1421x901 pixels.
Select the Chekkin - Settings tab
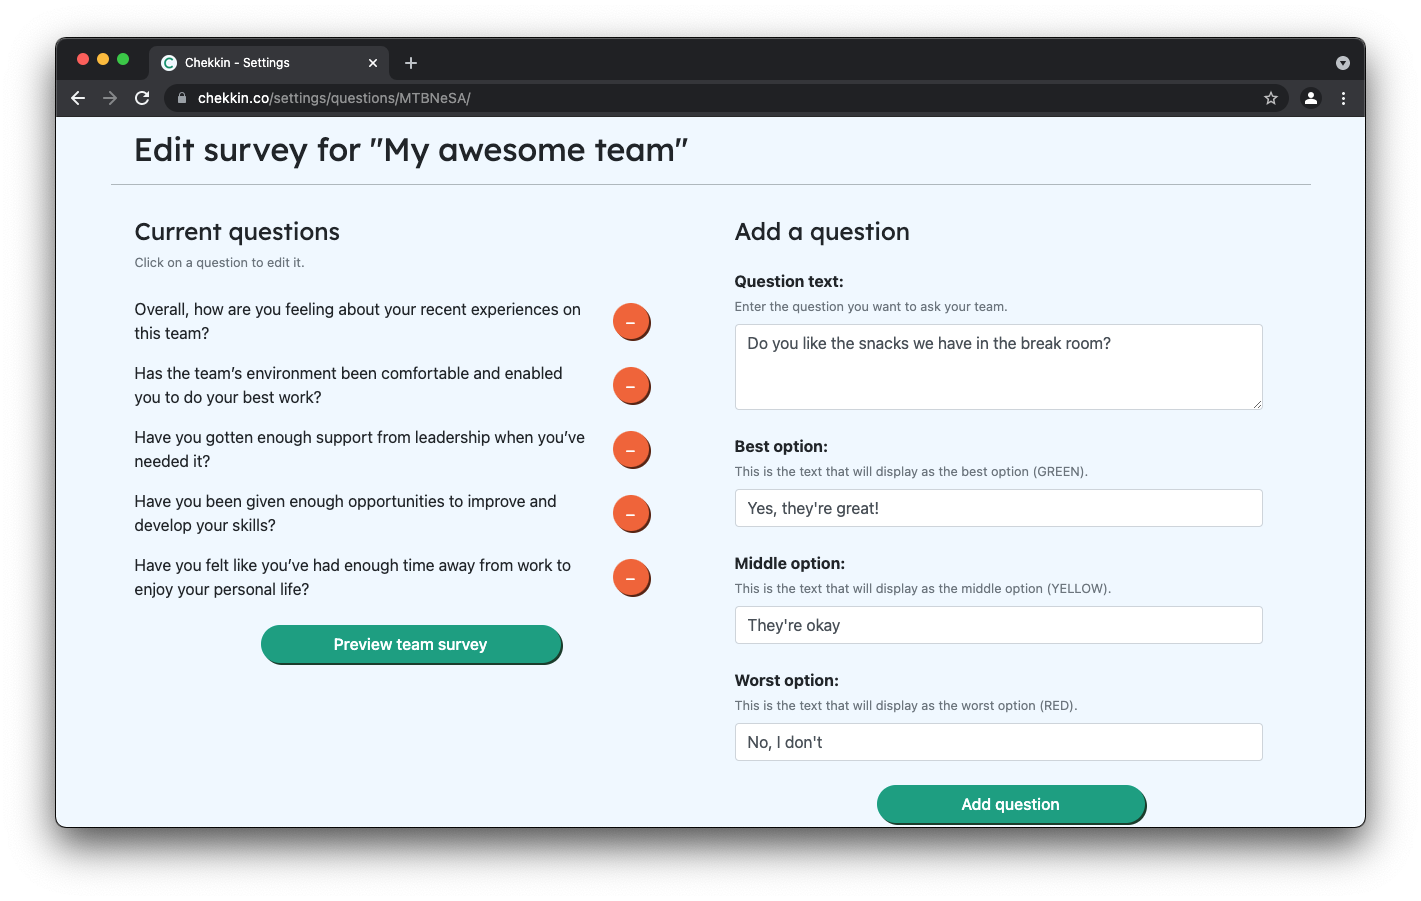coord(270,63)
